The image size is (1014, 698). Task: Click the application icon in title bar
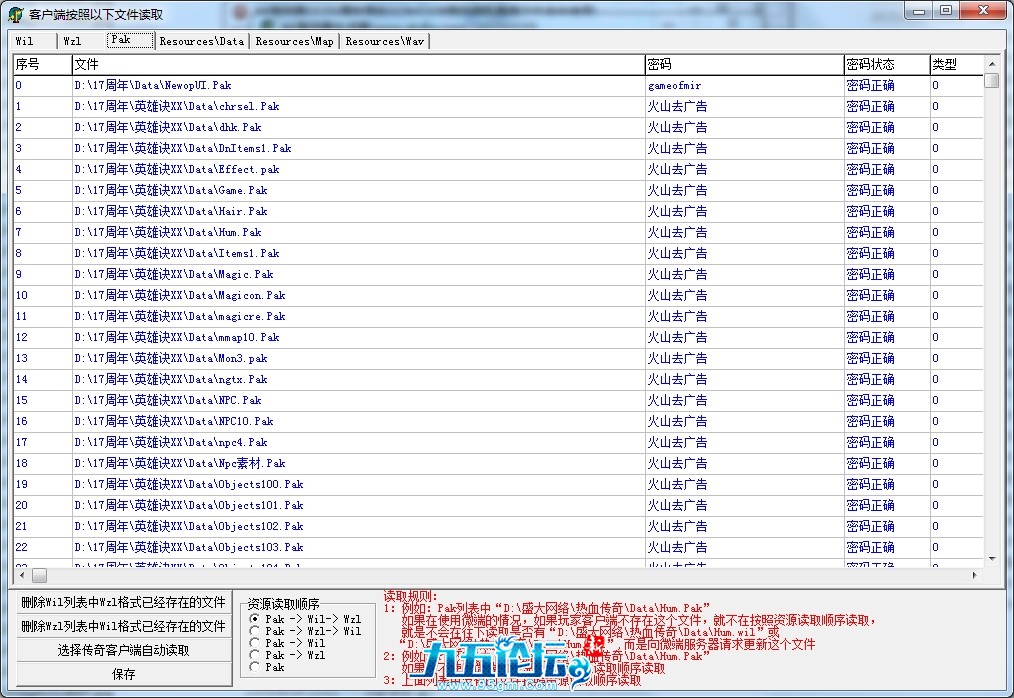click(x=15, y=14)
